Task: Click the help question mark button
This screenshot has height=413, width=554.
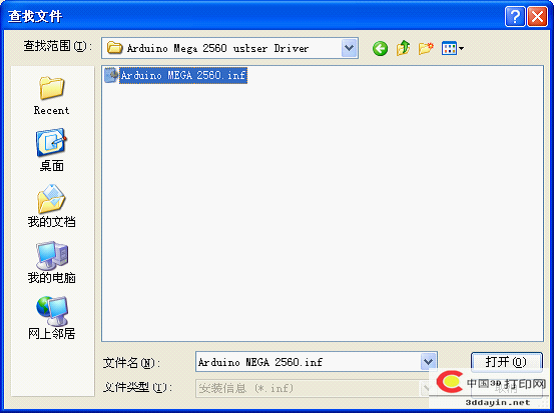Action: (515, 16)
